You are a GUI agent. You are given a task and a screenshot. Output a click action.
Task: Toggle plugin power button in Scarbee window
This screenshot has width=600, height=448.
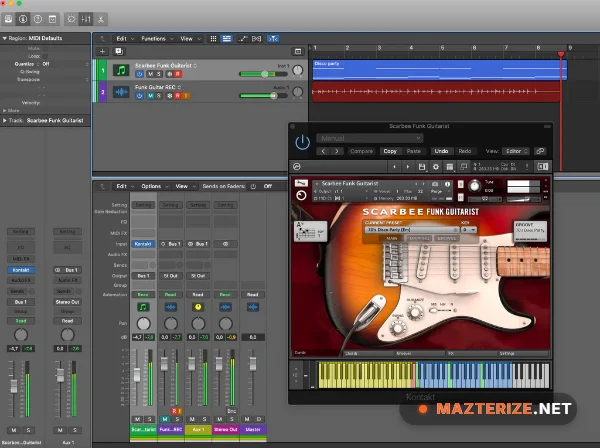pos(302,142)
